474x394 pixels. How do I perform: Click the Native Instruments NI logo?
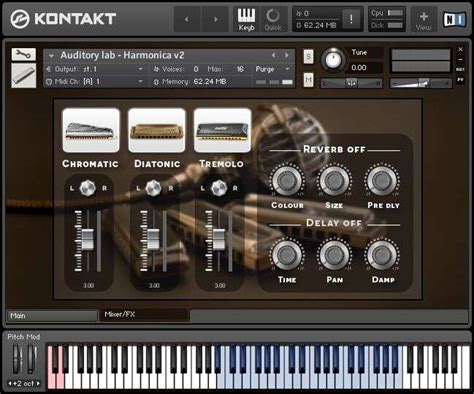(x=454, y=19)
